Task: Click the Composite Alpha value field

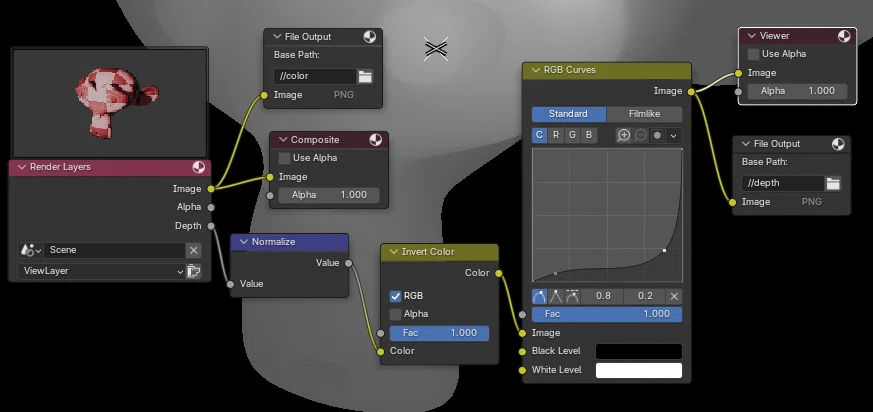Action: point(328,195)
